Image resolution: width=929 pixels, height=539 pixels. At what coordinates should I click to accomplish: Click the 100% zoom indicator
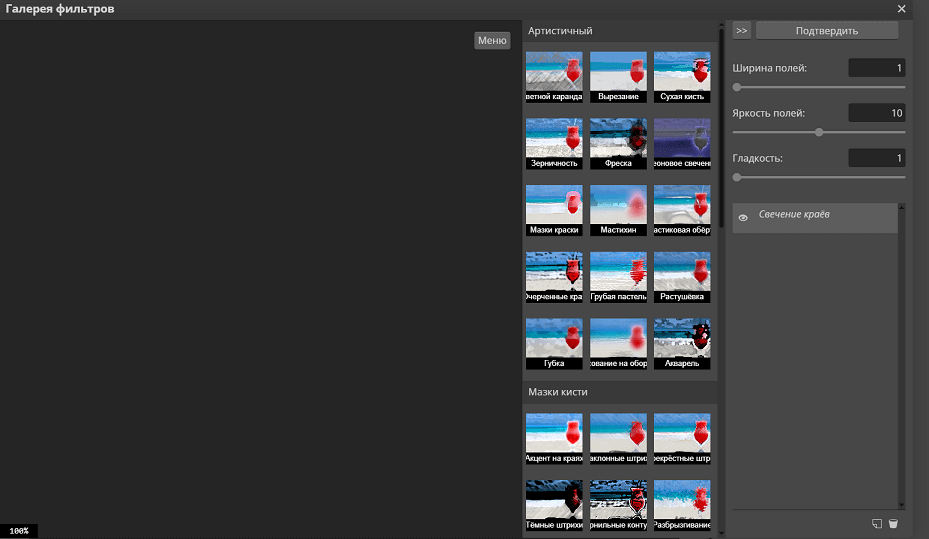click(18, 531)
